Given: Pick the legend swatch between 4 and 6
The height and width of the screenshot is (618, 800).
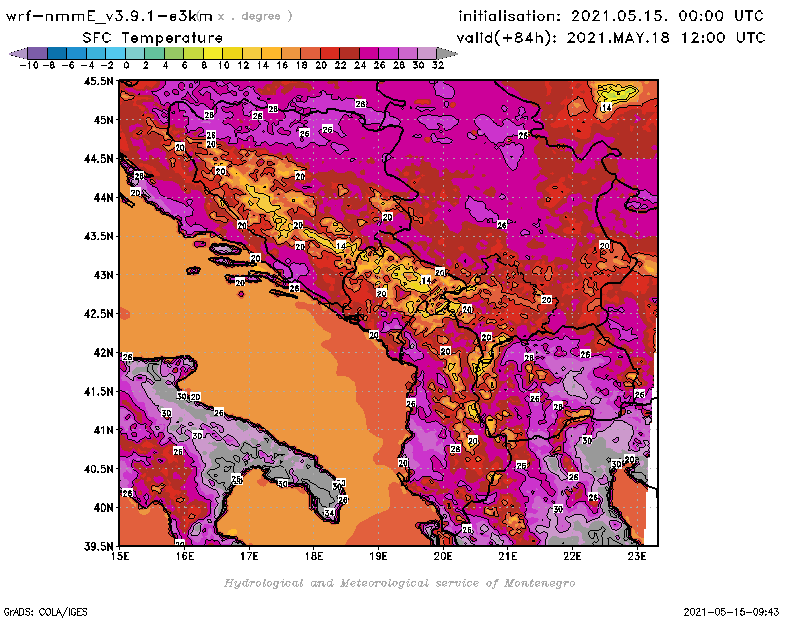Looking at the screenshot, I should (173, 53).
